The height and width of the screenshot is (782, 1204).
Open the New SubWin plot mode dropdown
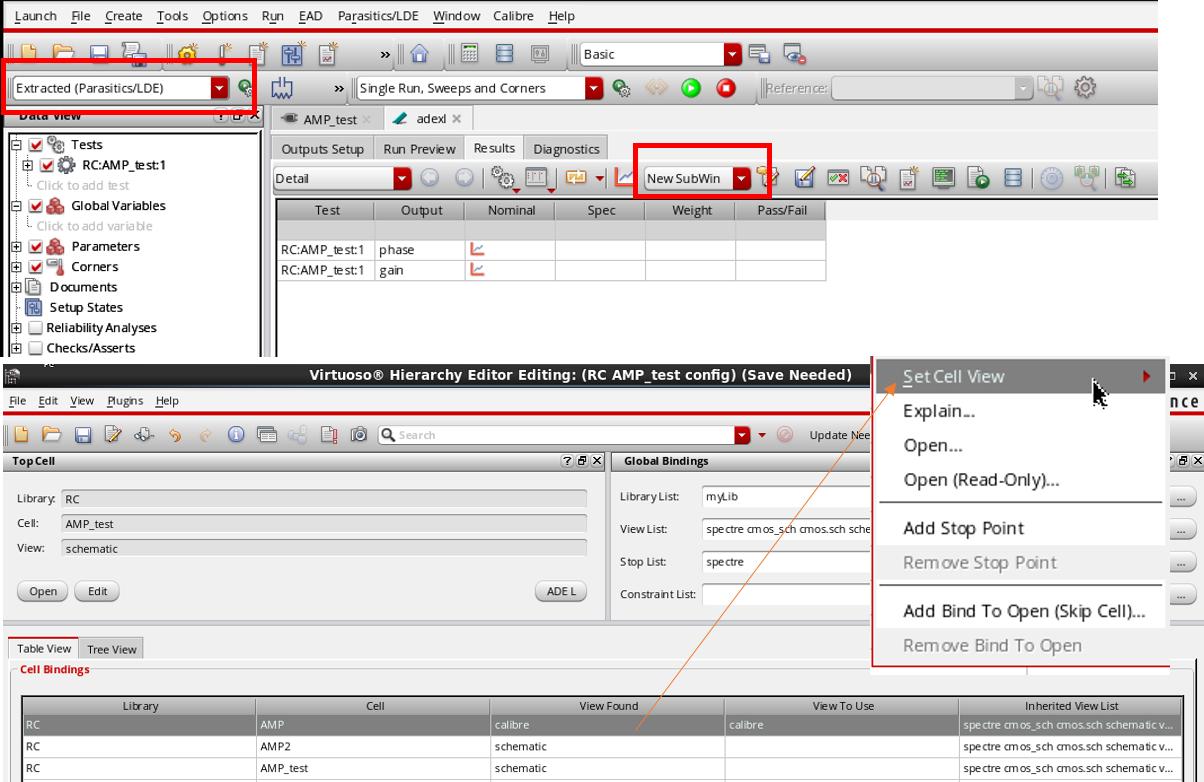click(x=741, y=179)
